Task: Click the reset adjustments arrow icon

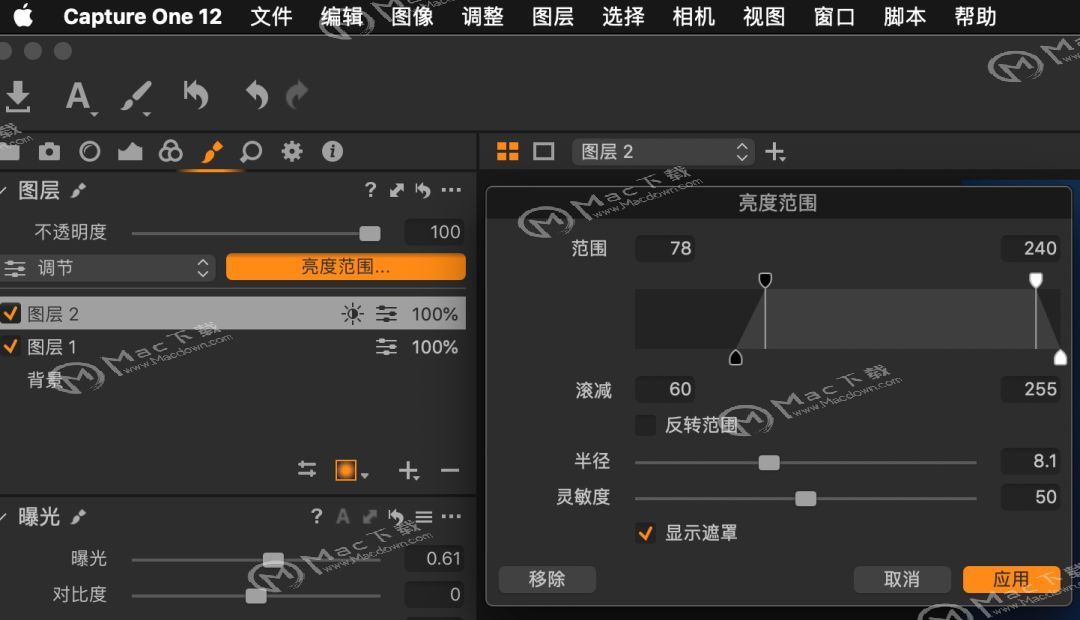Action: [196, 95]
